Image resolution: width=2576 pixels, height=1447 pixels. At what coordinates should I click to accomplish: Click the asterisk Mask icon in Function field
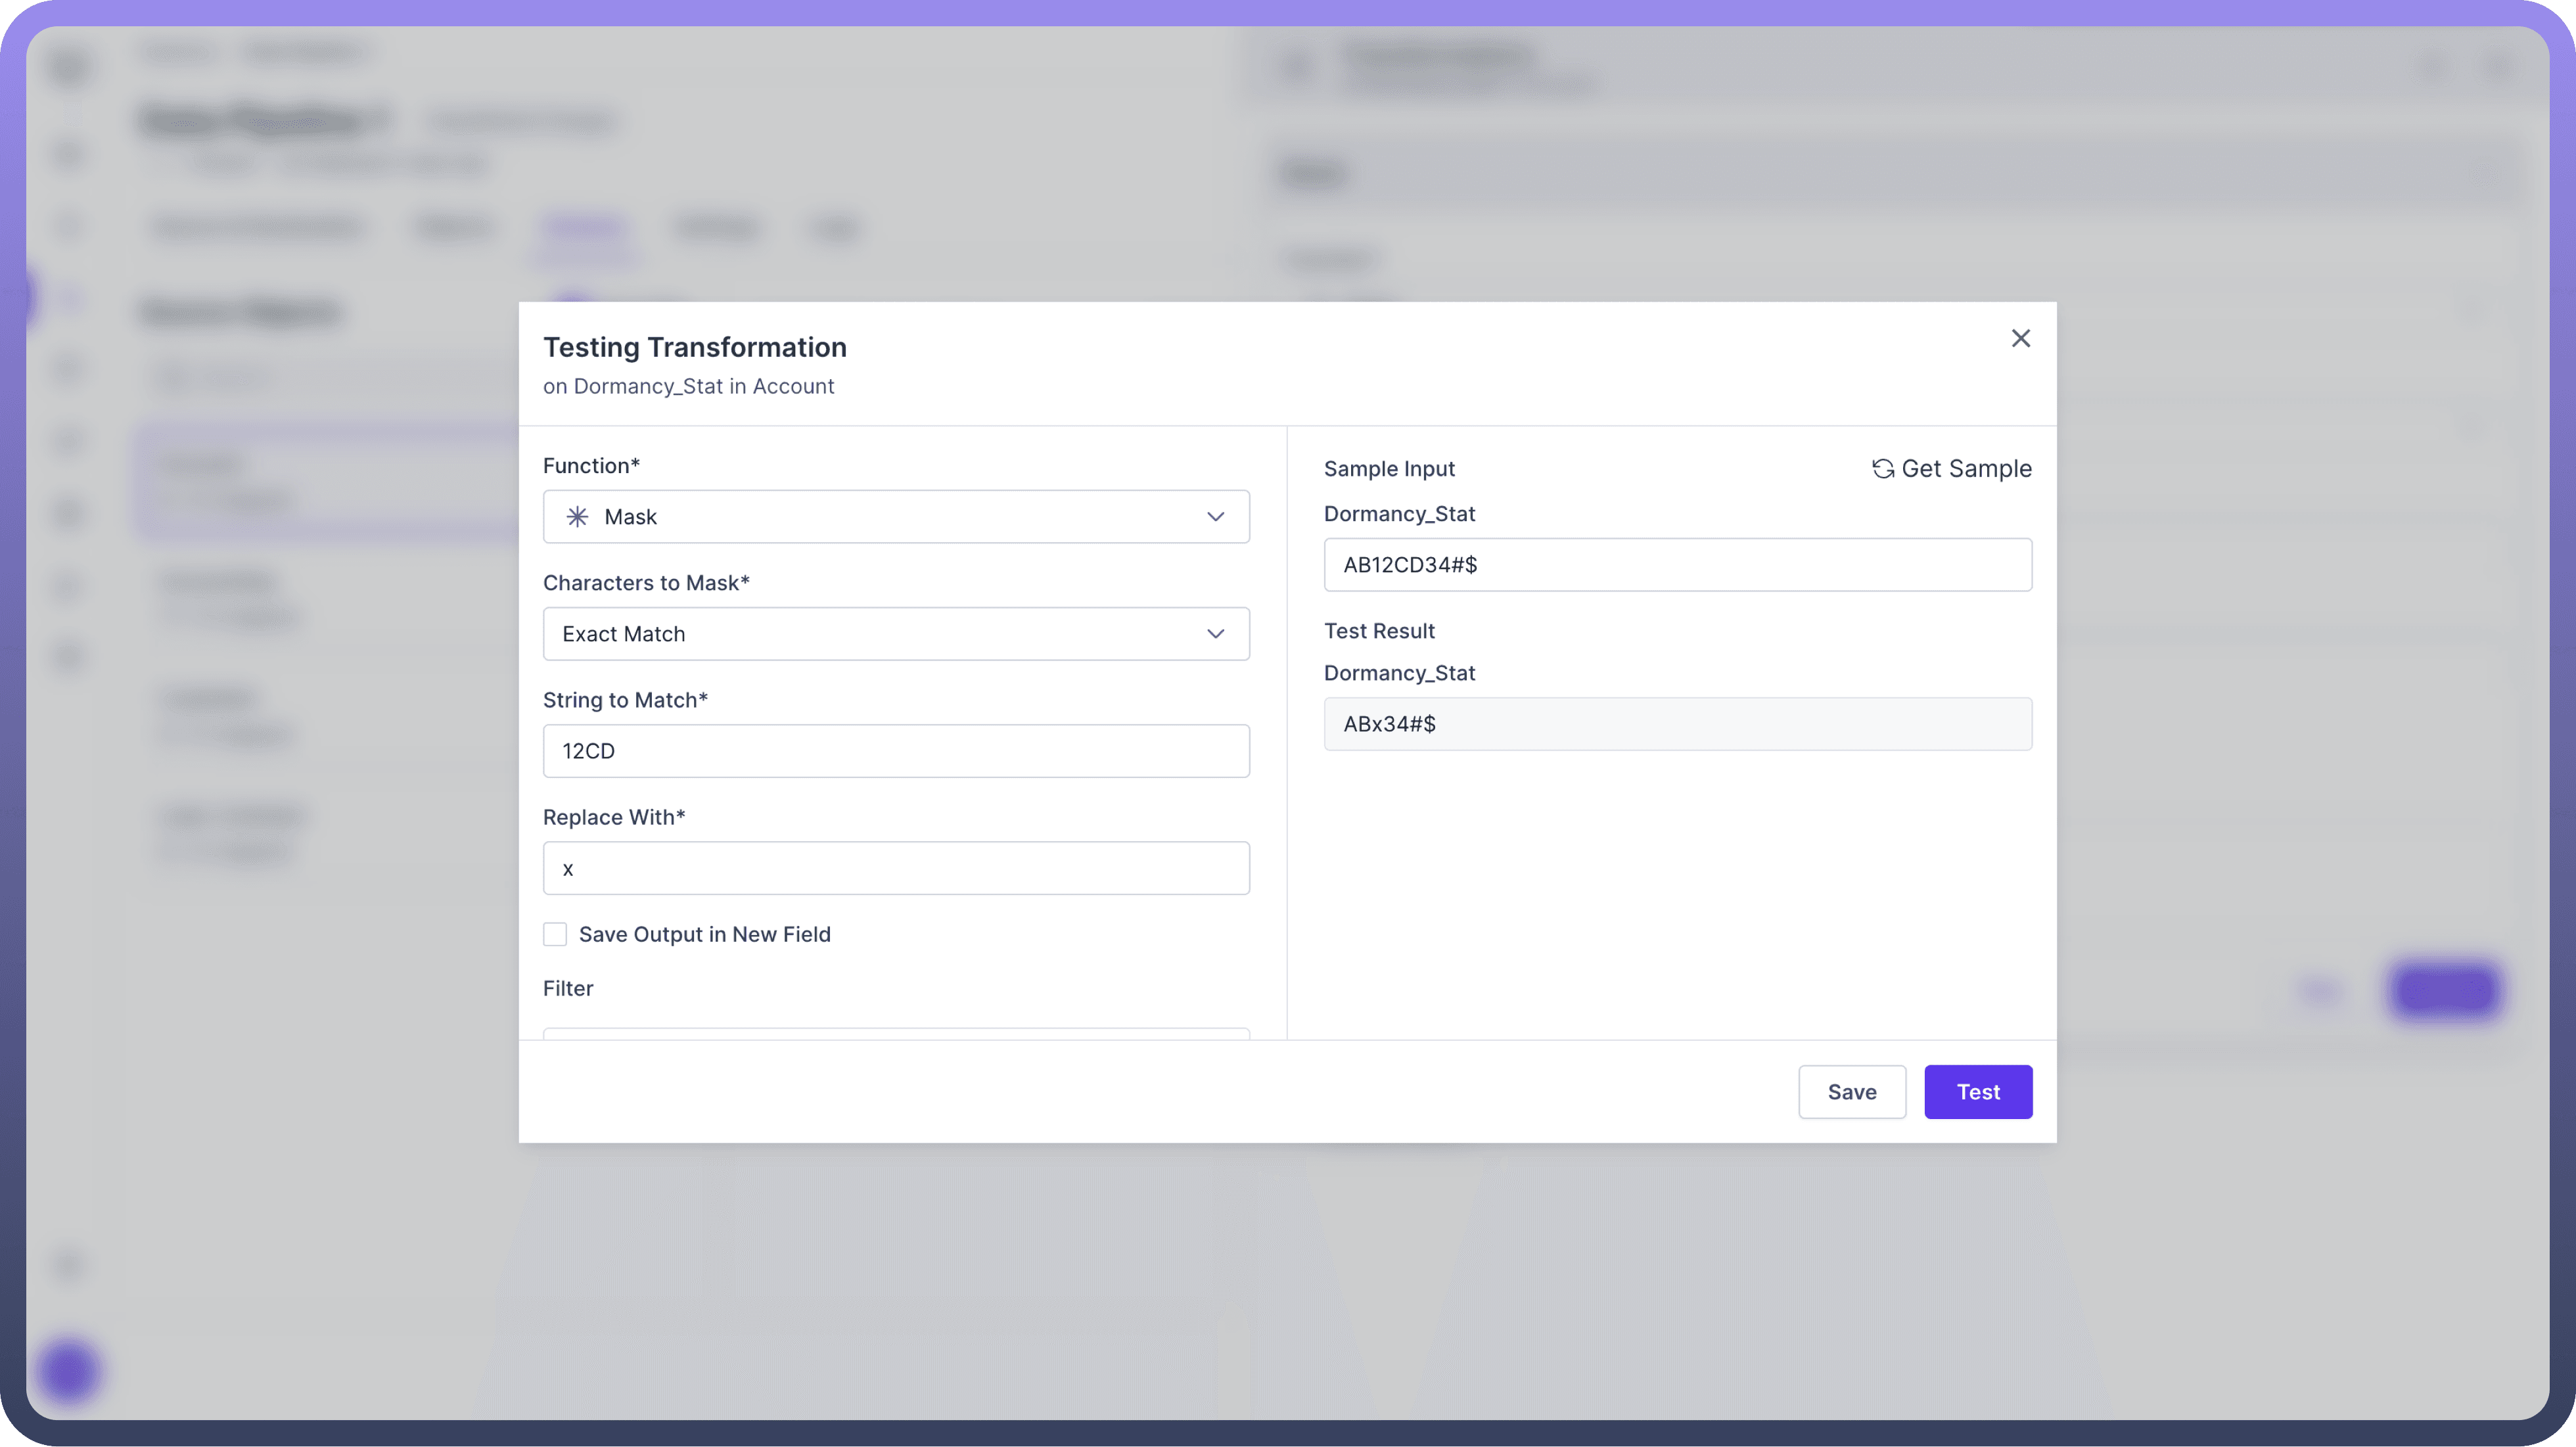click(577, 517)
